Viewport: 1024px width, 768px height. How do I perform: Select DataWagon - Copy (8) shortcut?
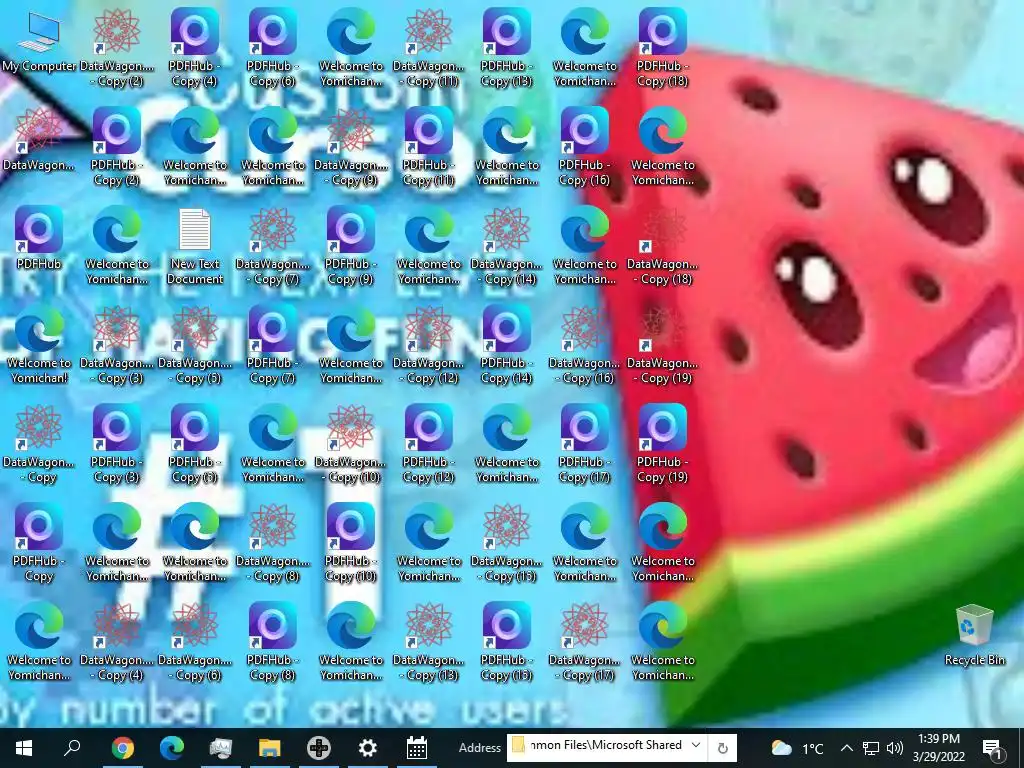coord(272,544)
